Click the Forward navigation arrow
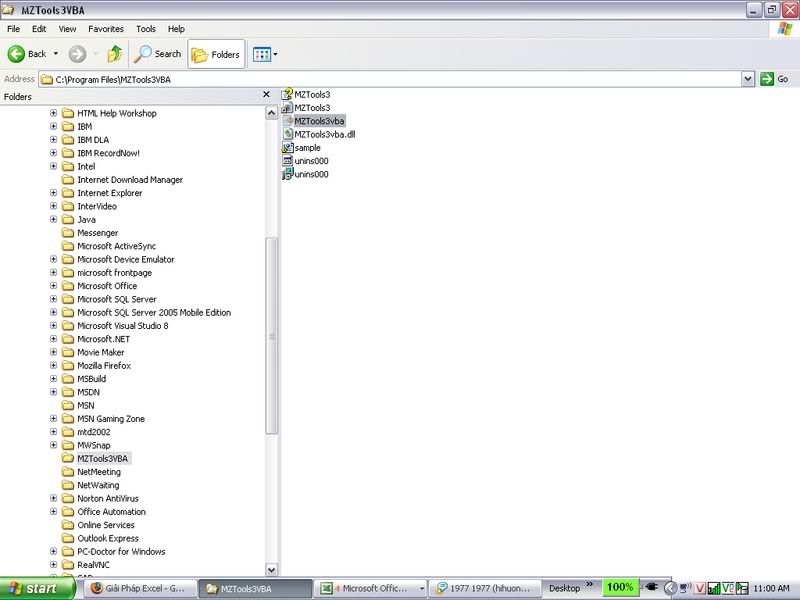This screenshot has height=600, width=800. (78, 54)
